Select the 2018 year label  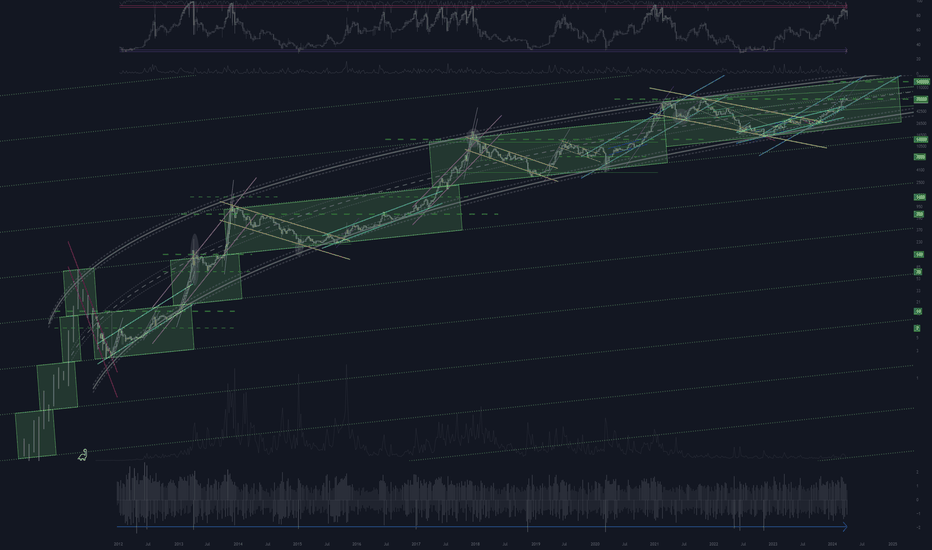(x=476, y=543)
